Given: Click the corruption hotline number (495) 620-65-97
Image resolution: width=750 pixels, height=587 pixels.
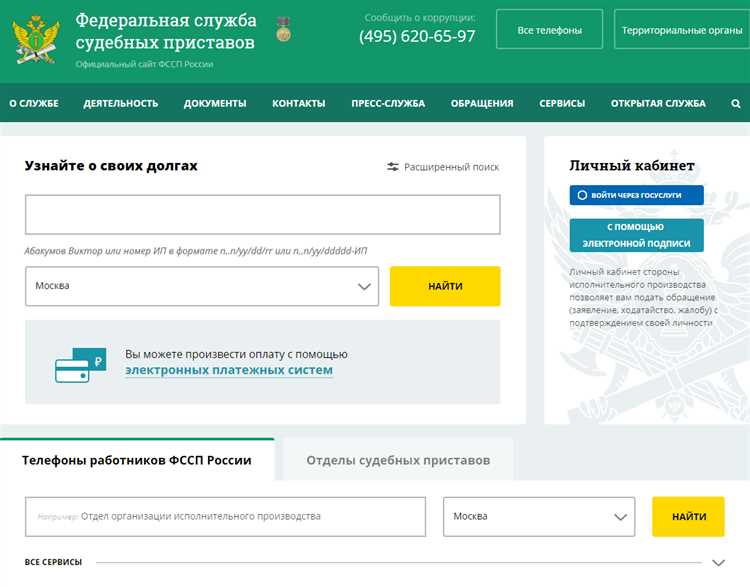Looking at the screenshot, I should 417,36.
